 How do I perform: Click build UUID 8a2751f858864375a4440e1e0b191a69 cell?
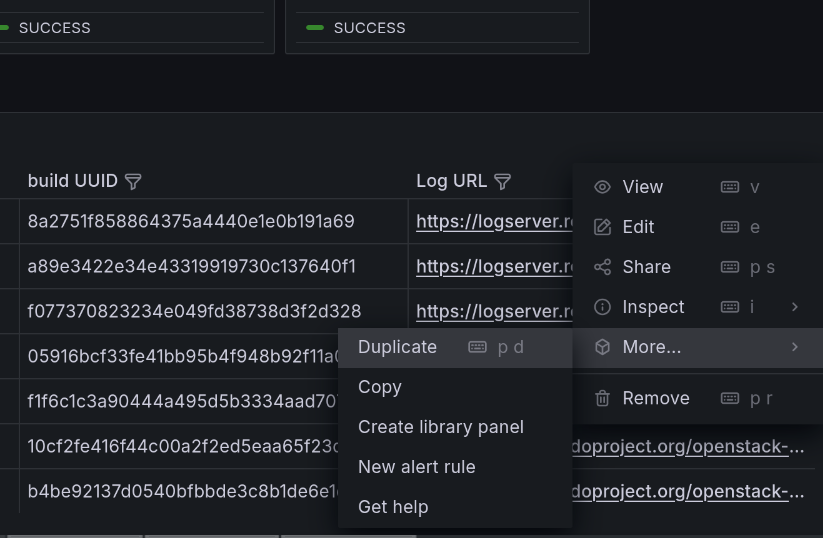coord(191,221)
